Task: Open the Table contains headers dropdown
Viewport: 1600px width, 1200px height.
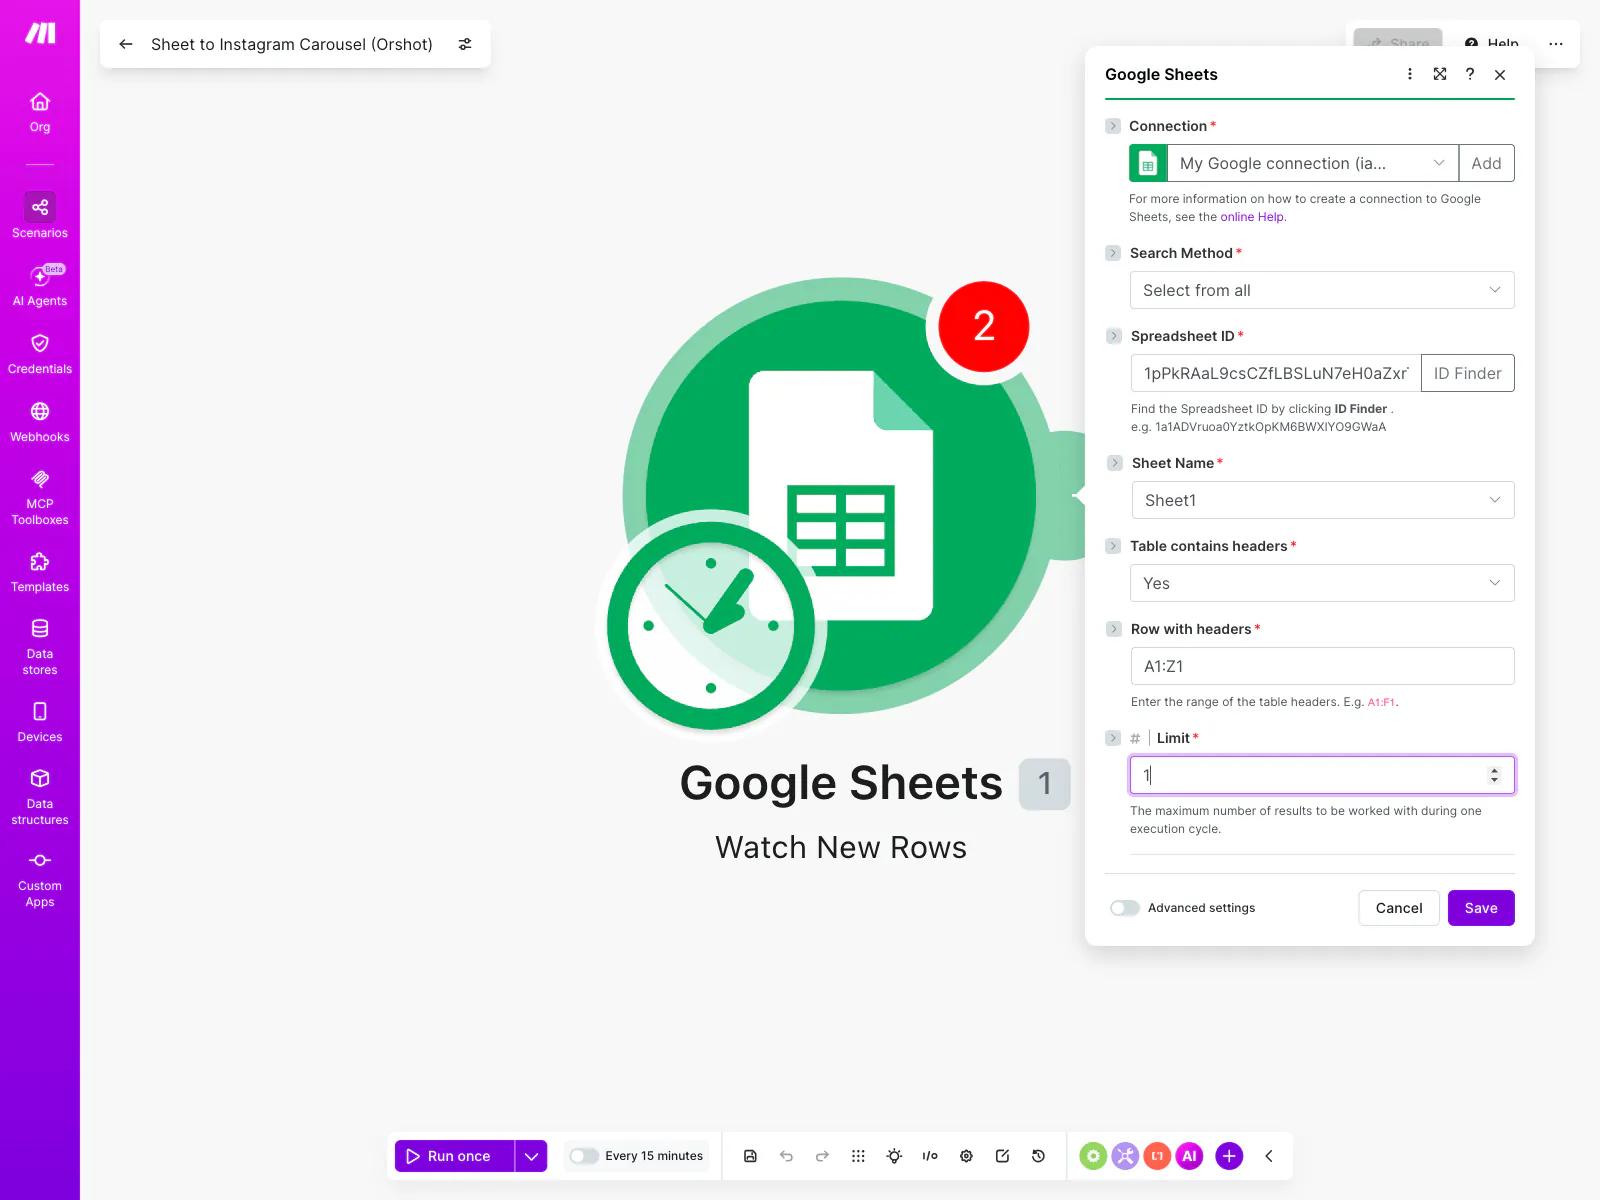Action: click(x=1322, y=583)
